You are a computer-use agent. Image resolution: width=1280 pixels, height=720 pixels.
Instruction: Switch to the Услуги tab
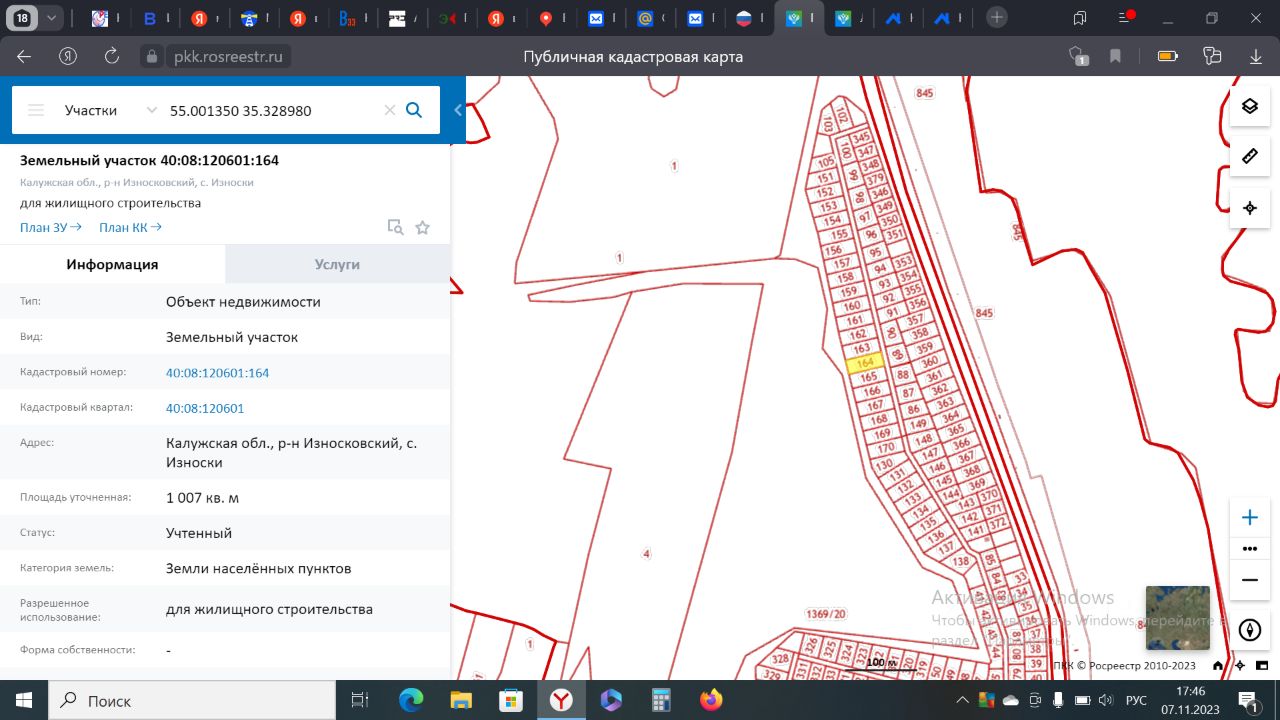click(337, 264)
